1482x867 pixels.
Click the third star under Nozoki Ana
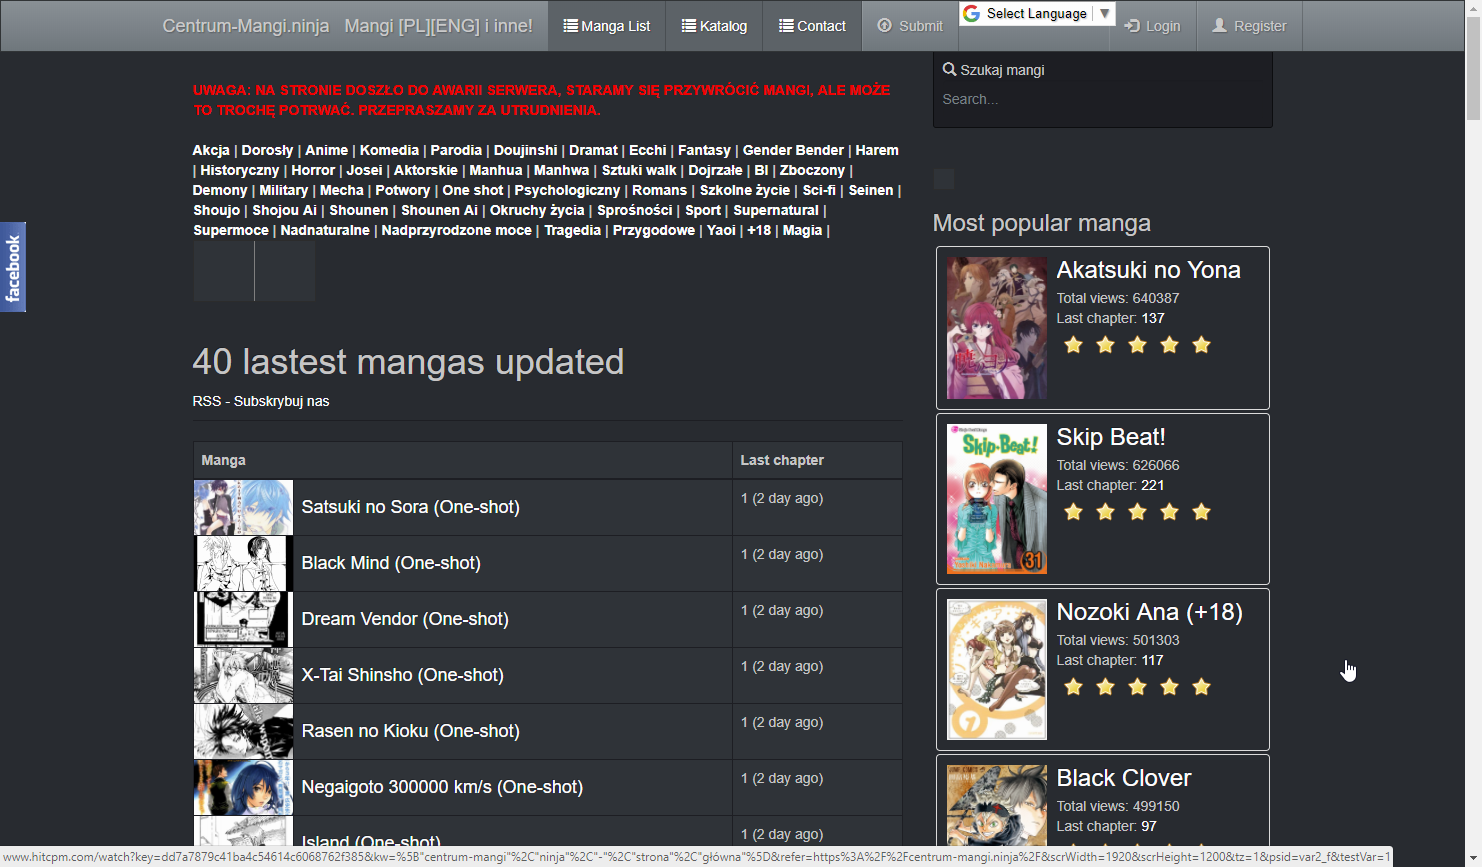1137,687
